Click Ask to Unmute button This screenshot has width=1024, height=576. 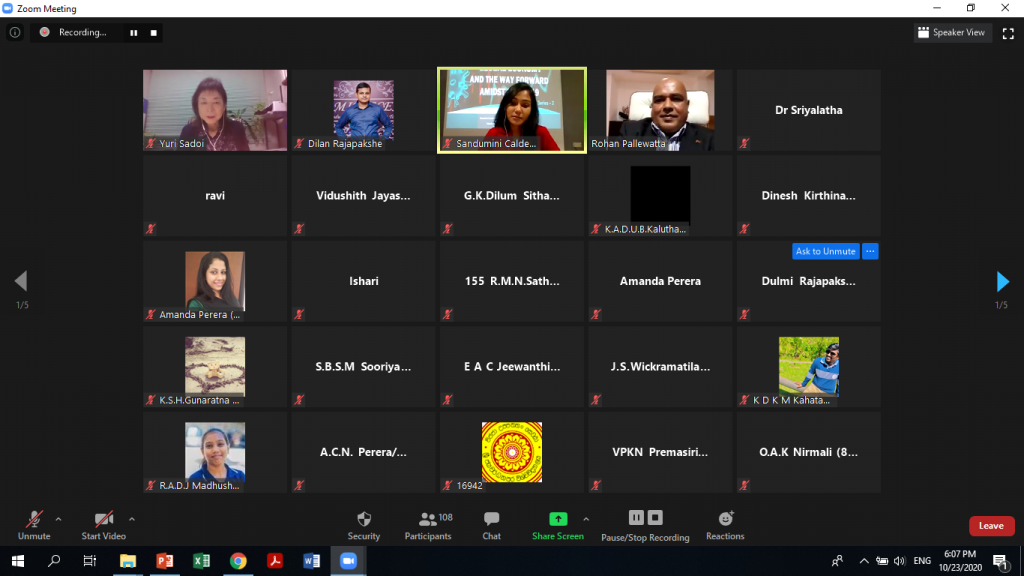tap(825, 251)
